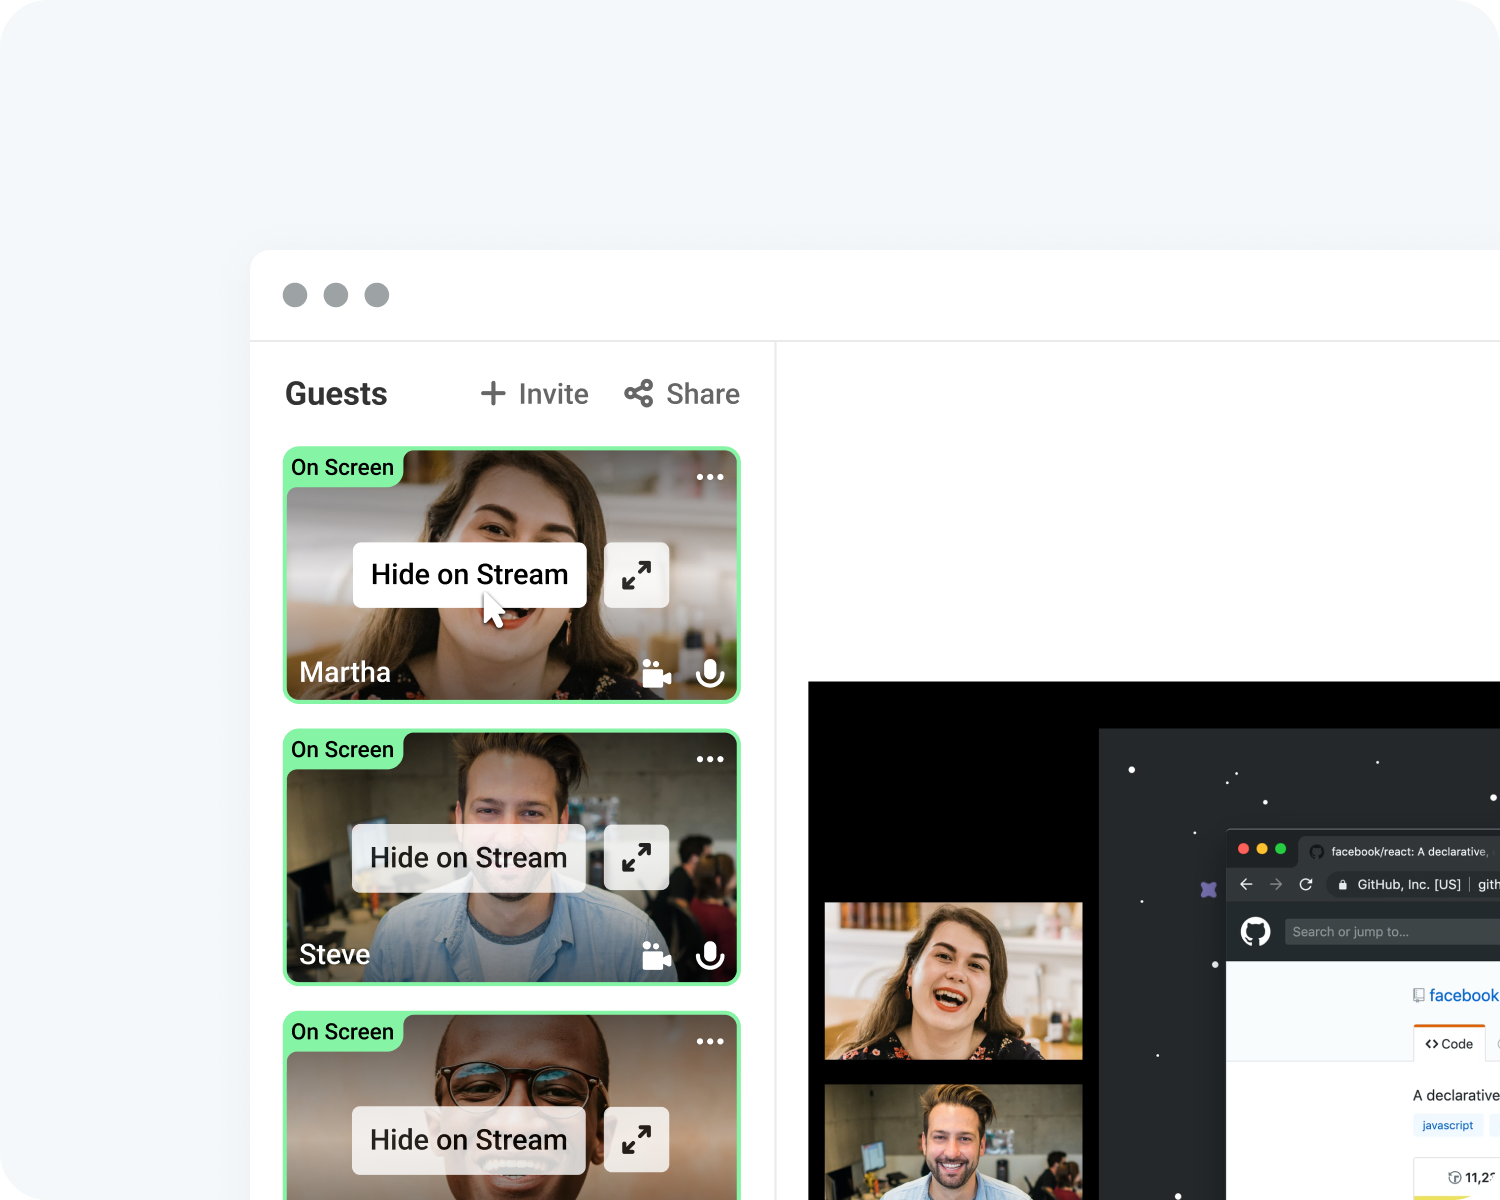Click the lock icon in address bar
The height and width of the screenshot is (1200, 1500).
pos(1343,885)
